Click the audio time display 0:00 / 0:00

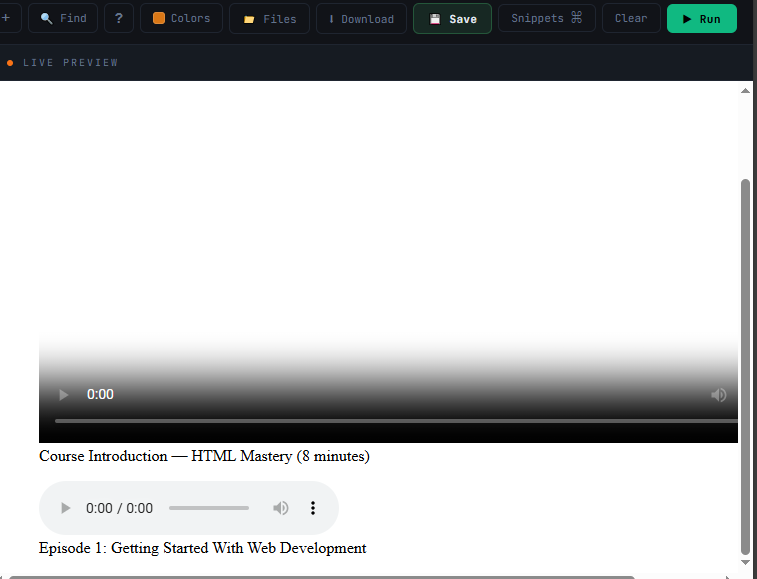119,508
